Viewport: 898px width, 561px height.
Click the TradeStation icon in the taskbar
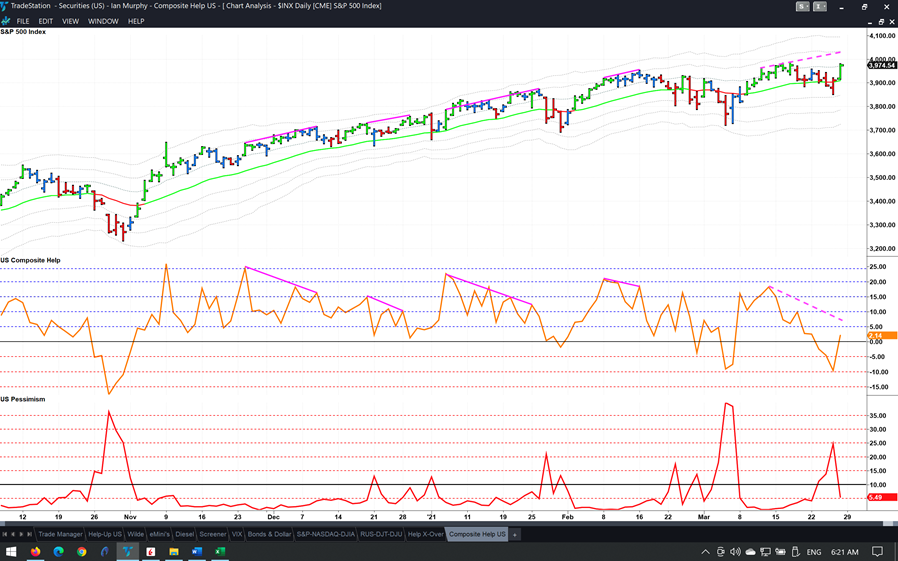pyautogui.click(x=127, y=551)
